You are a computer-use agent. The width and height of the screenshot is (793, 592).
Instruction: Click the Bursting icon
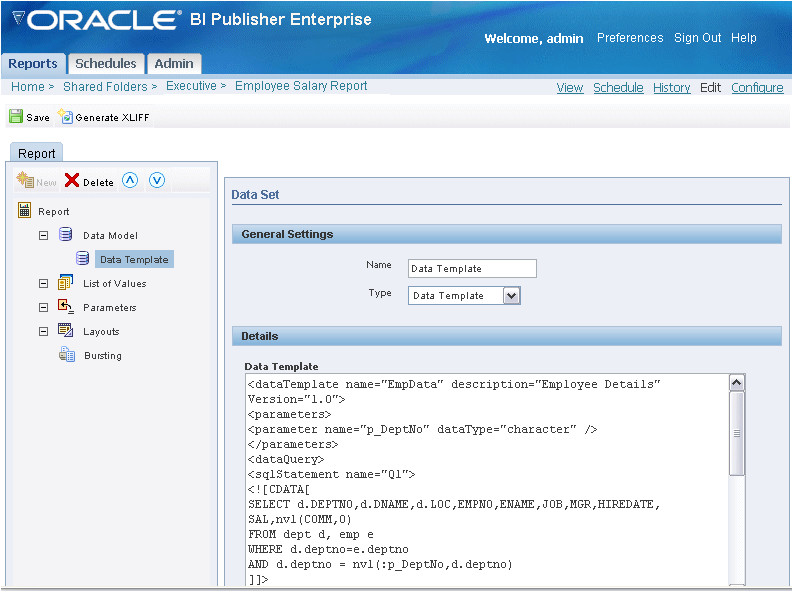67,354
